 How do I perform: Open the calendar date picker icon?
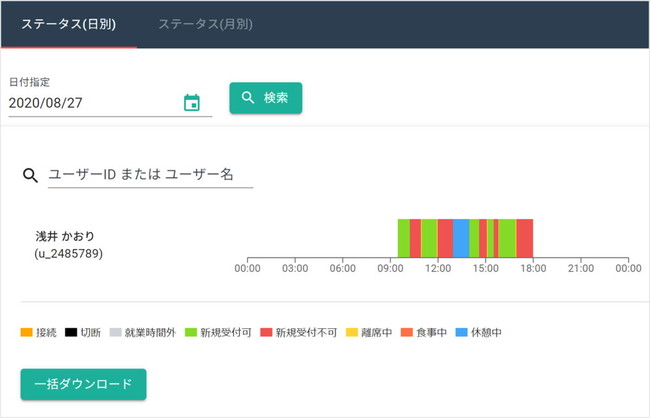click(192, 103)
